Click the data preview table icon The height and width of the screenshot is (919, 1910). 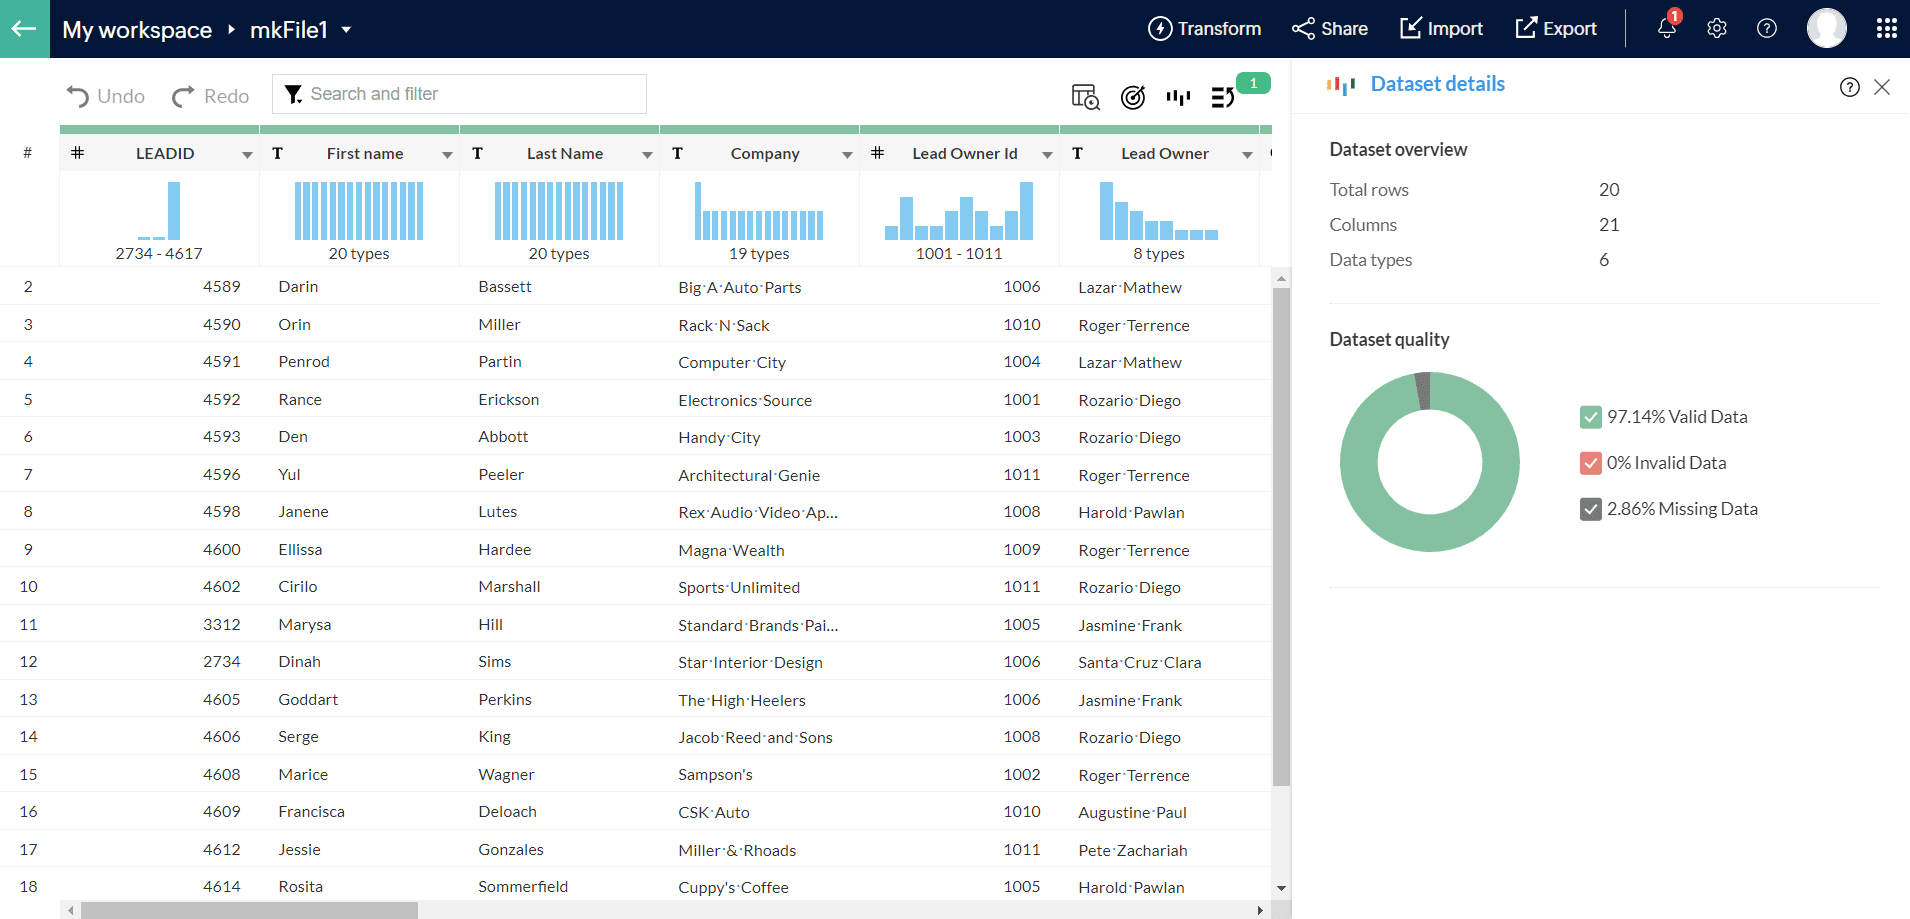[x=1085, y=97]
